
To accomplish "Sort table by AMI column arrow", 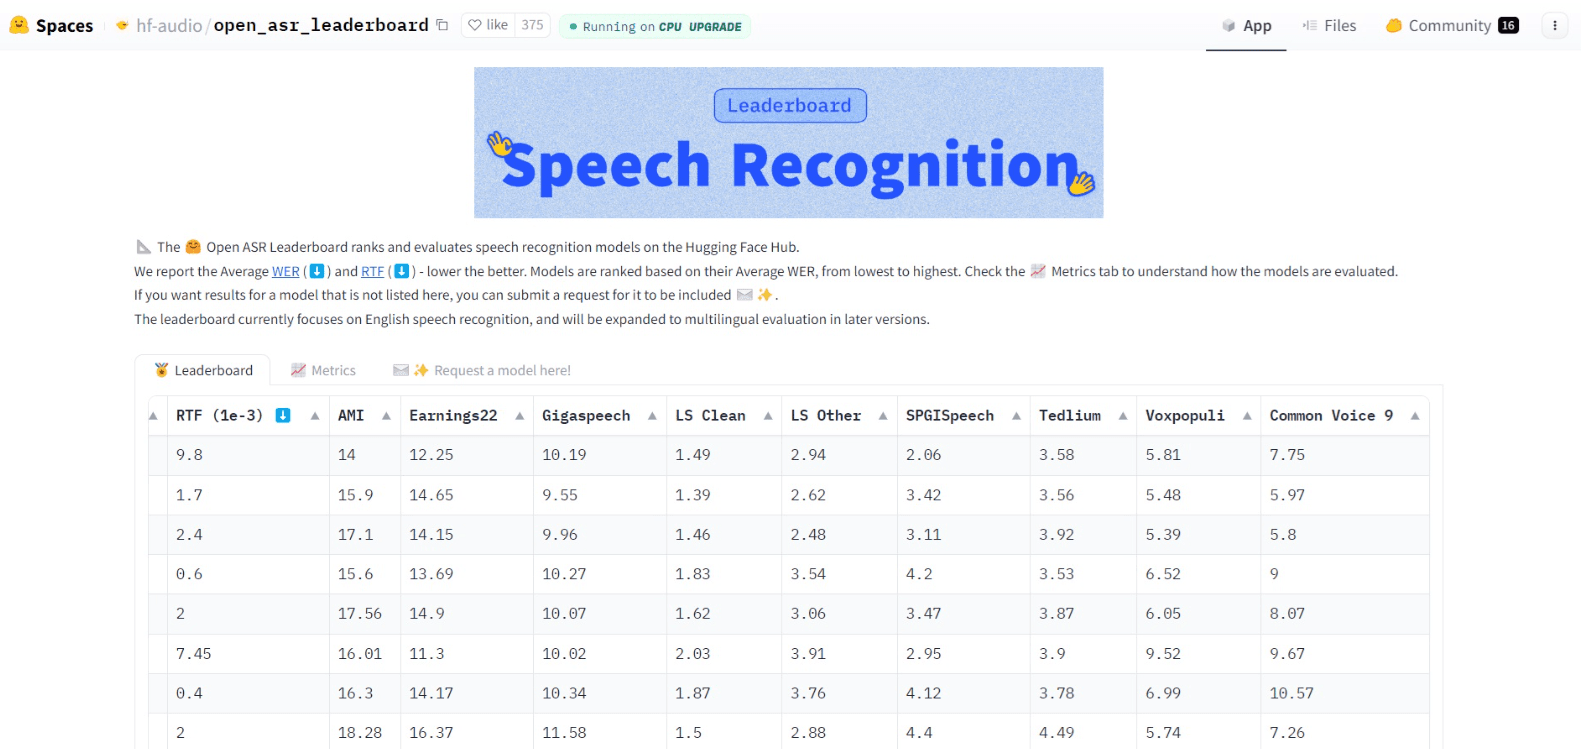I will tap(386, 416).
